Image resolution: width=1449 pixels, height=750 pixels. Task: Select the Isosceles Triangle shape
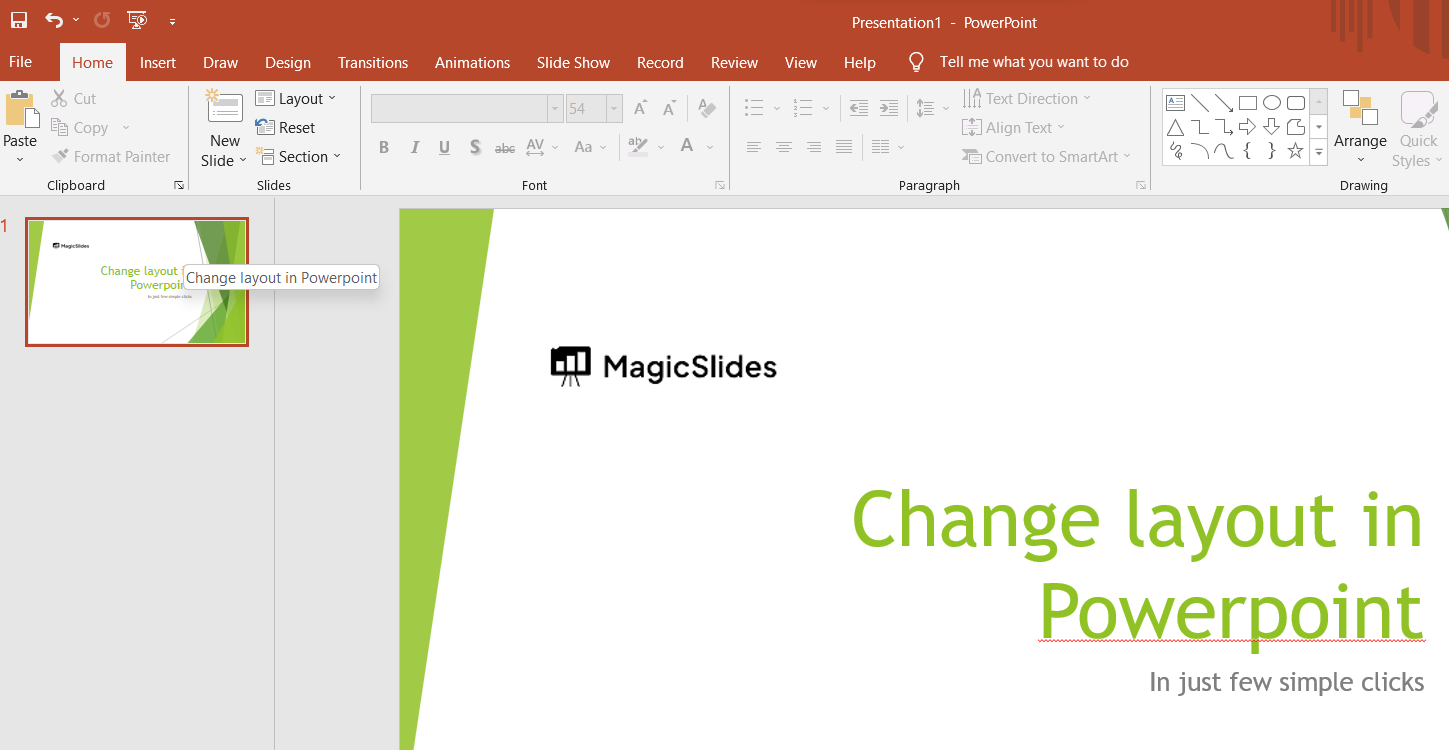tap(1176, 127)
